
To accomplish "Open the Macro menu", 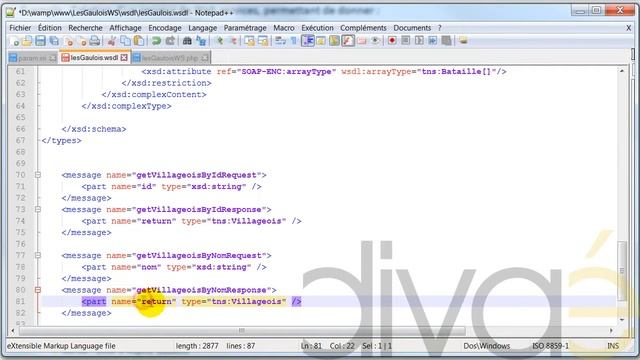I will (284, 28).
